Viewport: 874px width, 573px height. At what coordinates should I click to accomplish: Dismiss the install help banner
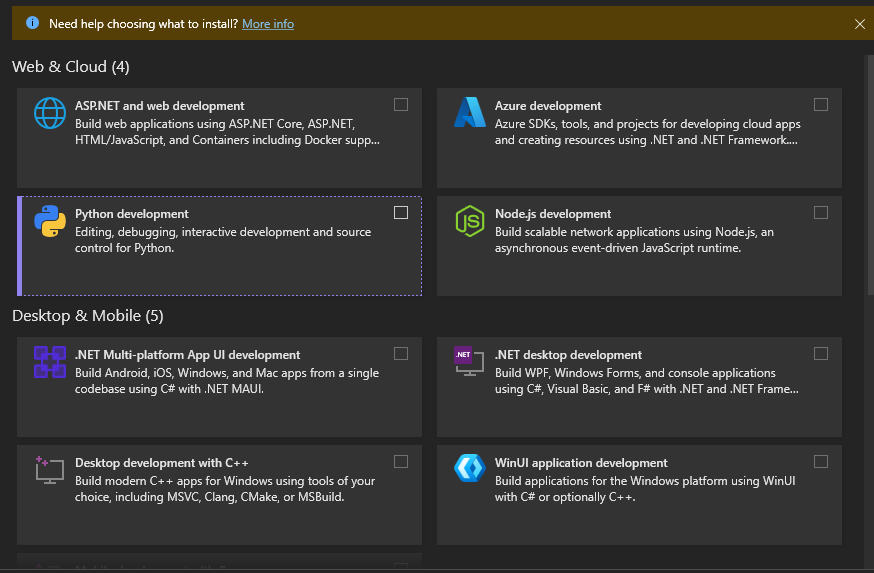click(860, 23)
